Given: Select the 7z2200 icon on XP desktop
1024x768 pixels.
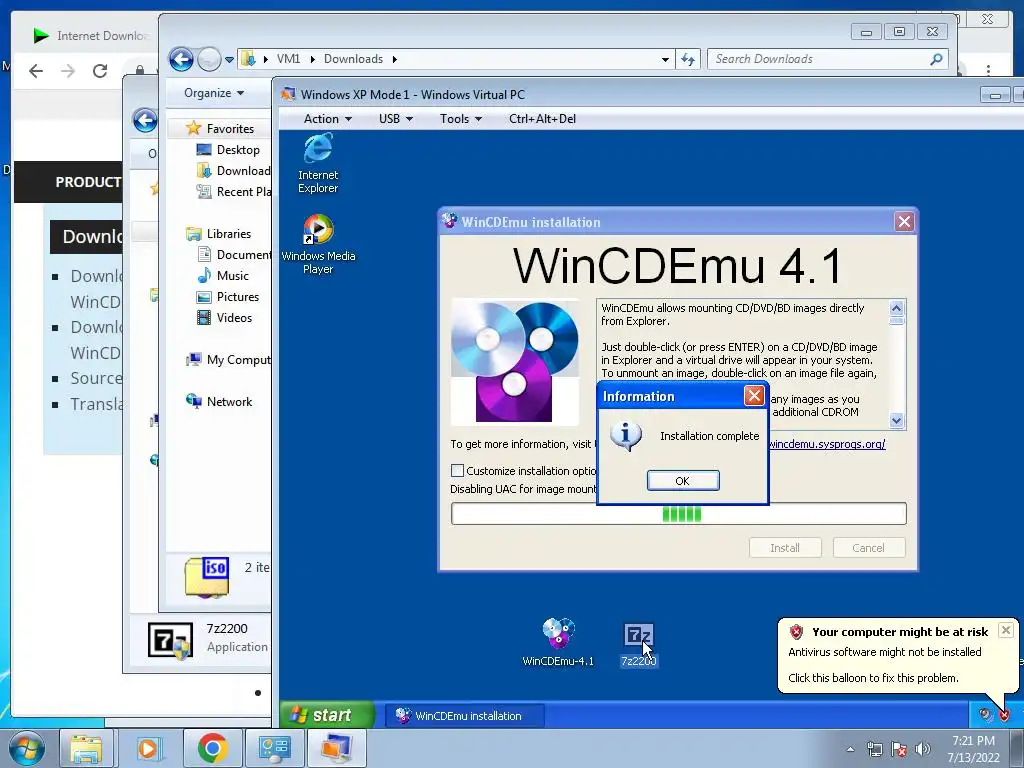Looking at the screenshot, I should pos(639,645).
